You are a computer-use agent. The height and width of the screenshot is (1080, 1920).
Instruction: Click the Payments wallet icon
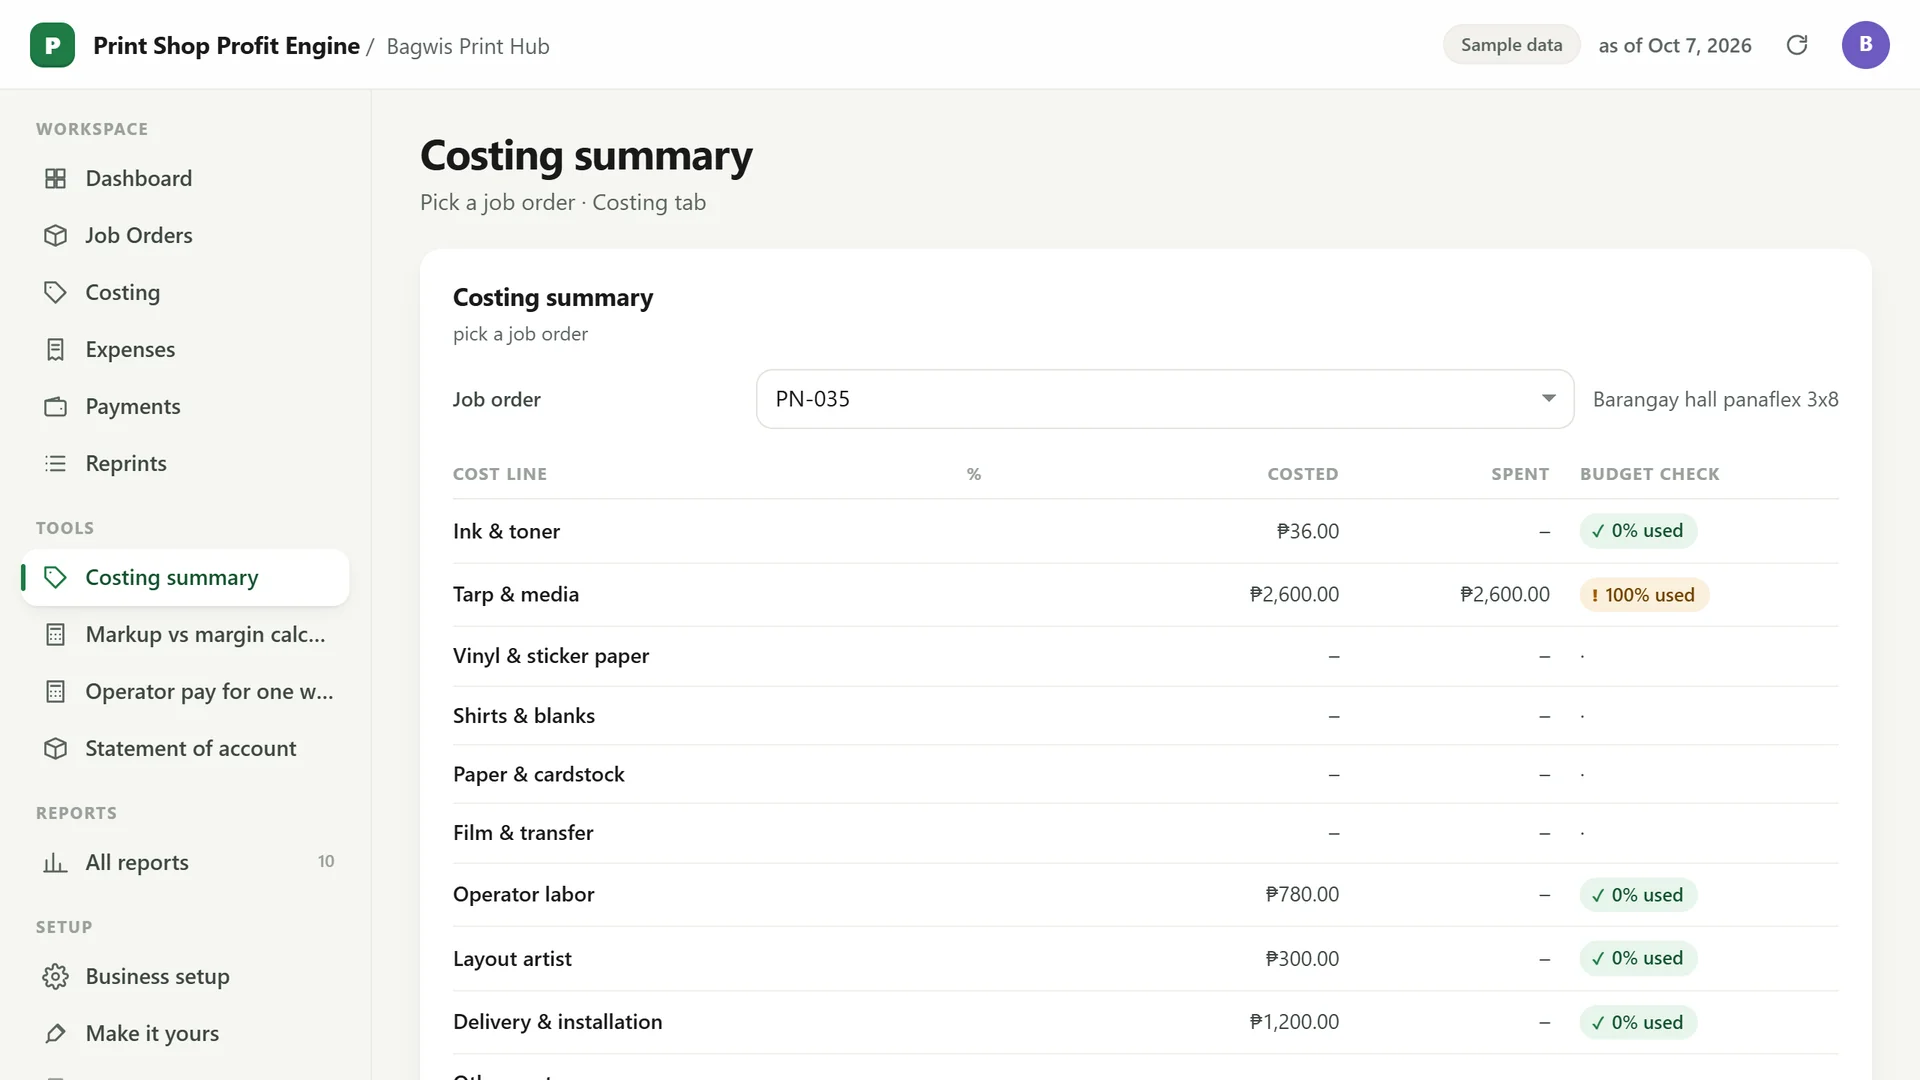[56, 406]
